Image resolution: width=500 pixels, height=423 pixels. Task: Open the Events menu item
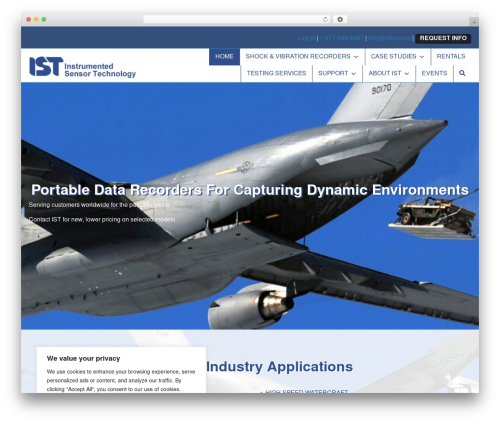(434, 73)
